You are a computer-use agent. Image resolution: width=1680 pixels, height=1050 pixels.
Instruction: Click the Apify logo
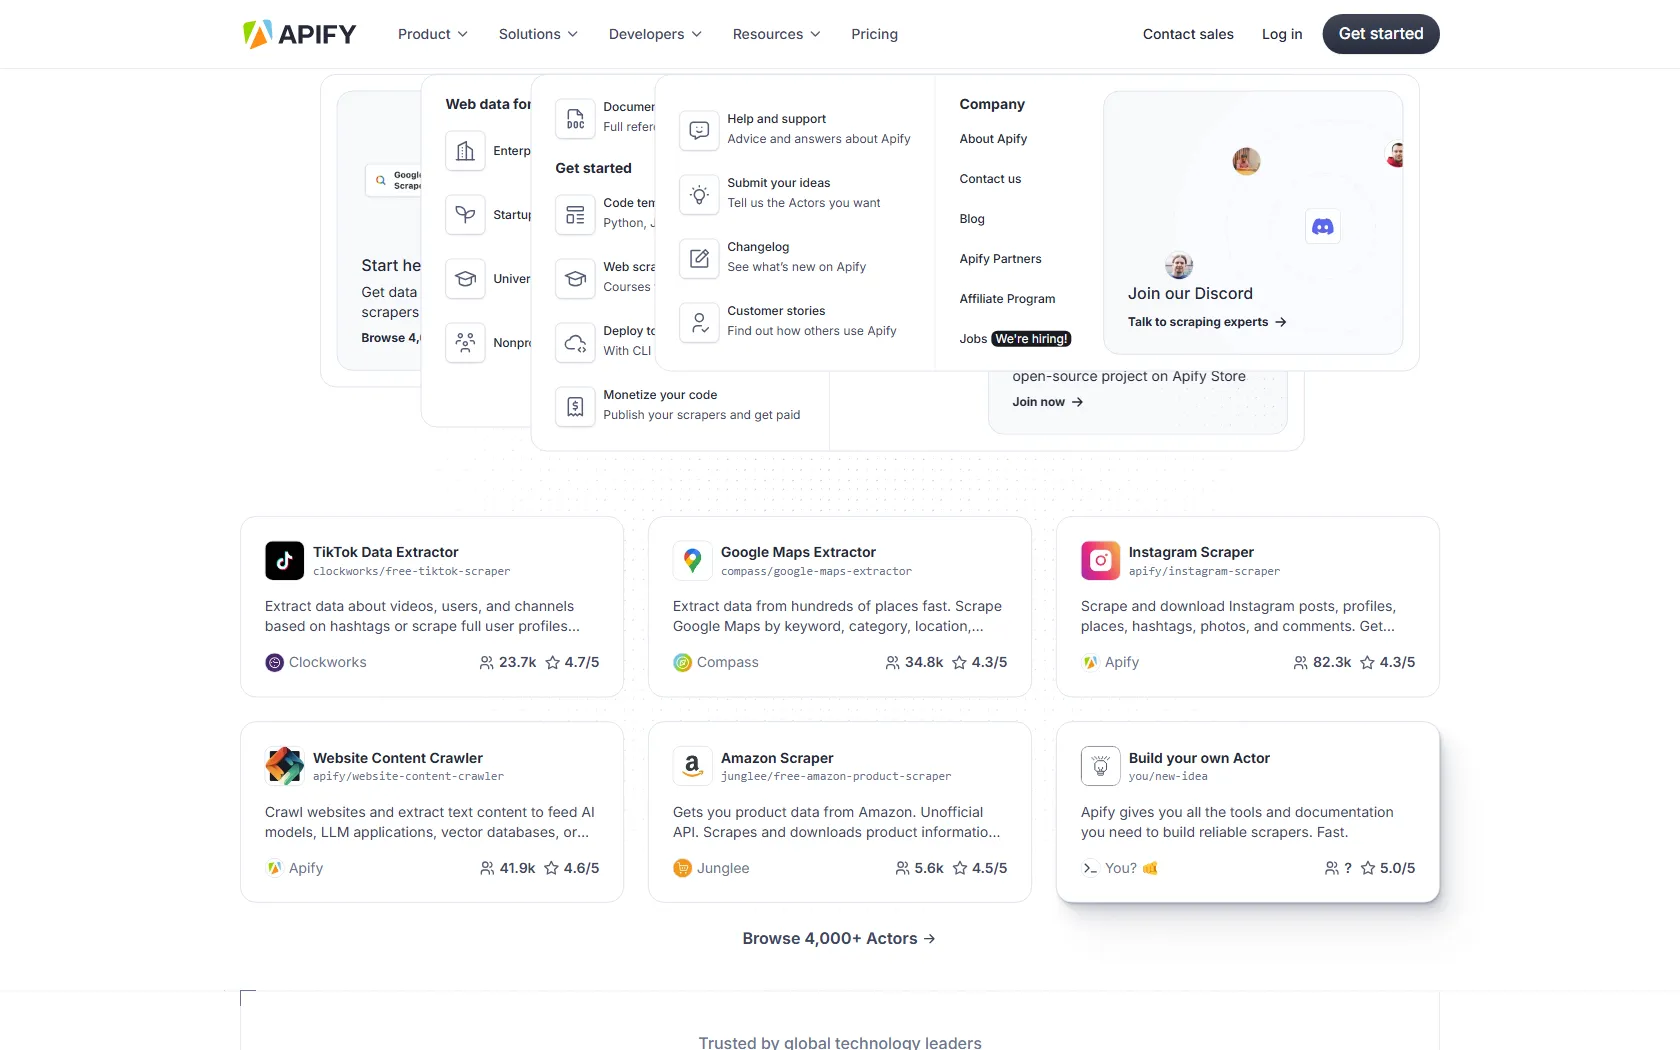tap(299, 34)
